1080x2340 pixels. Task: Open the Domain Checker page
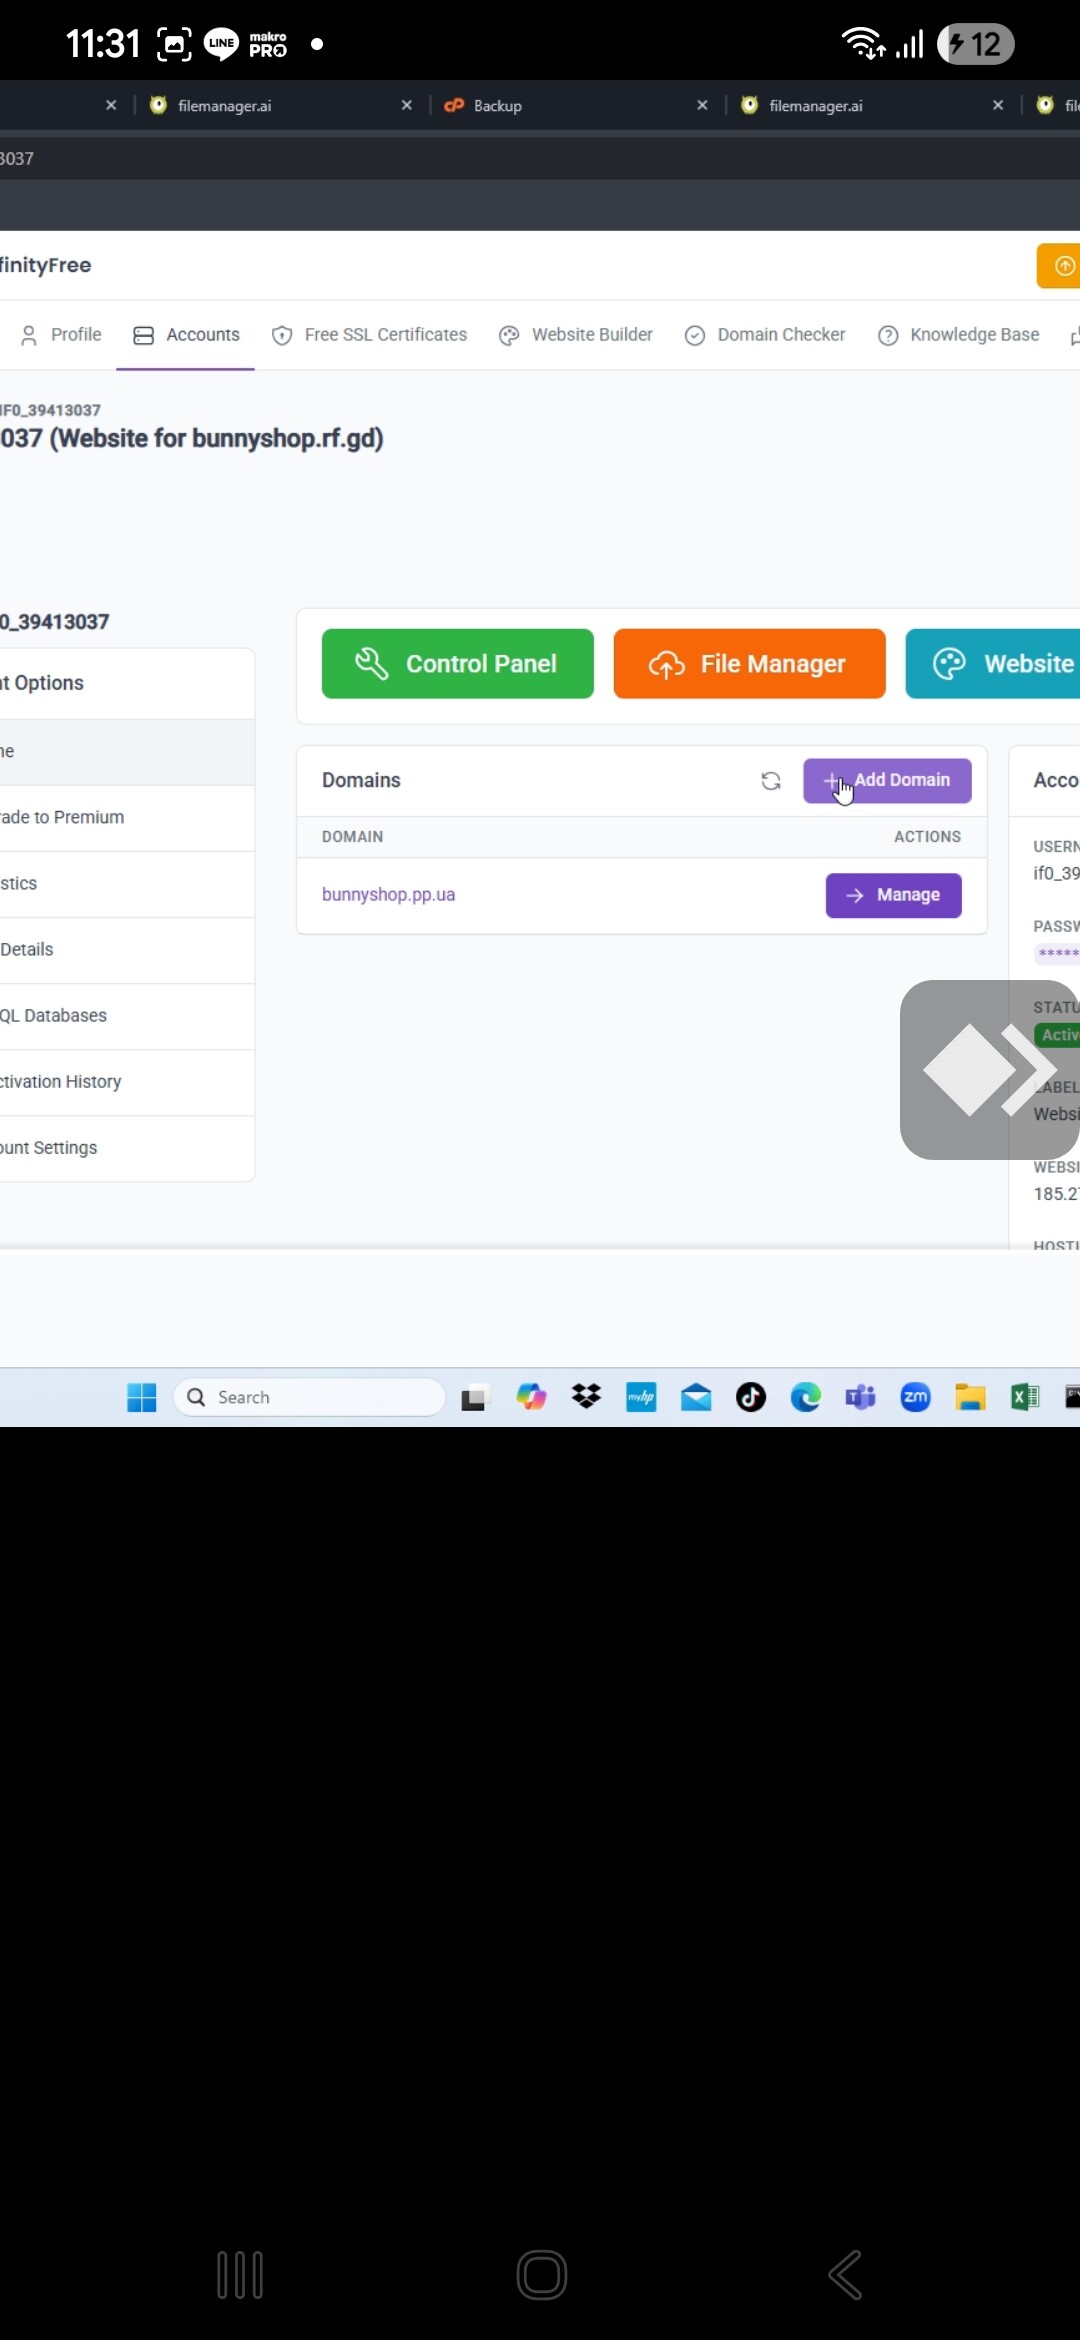765,335
